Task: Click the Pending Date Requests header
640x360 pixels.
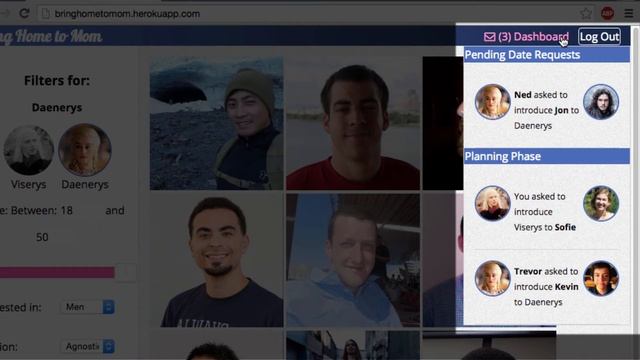Action: click(x=547, y=55)
